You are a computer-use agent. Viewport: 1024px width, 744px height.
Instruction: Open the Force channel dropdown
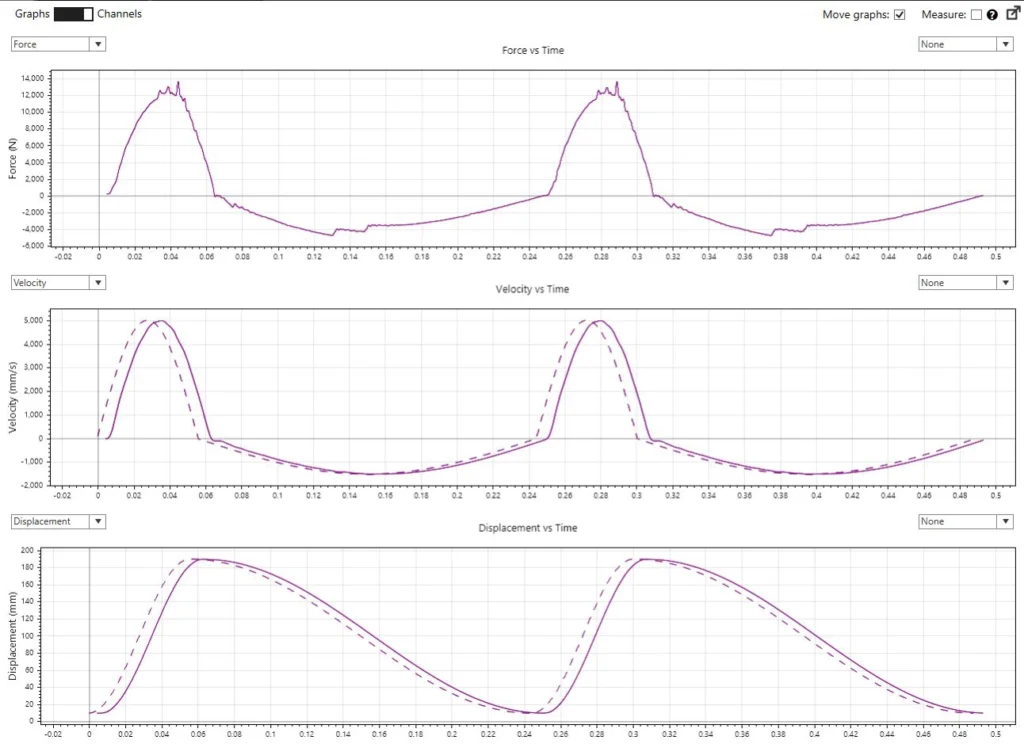(58, 44)
